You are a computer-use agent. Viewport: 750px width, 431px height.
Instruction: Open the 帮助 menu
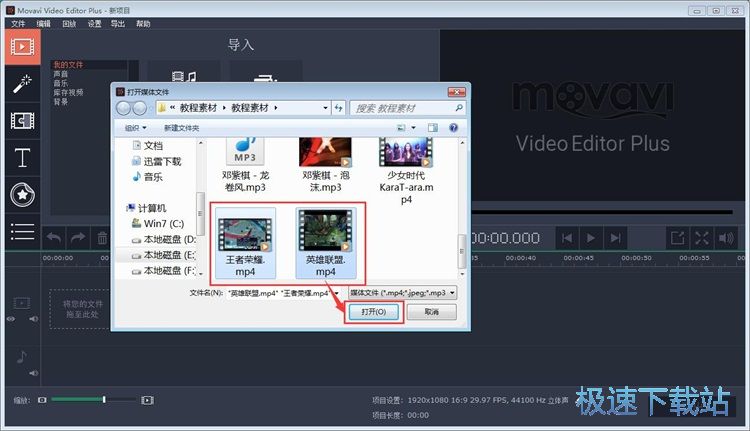click(x=143, y=23)
